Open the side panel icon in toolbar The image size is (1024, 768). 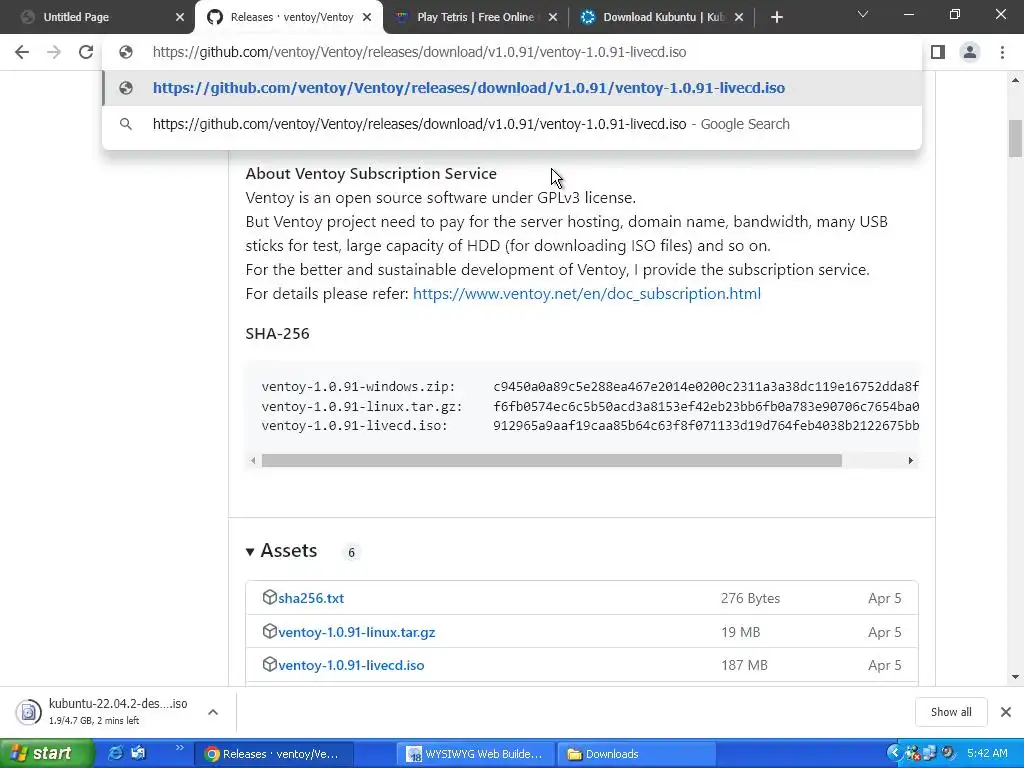pyautogui.click(x=938, y=52)
